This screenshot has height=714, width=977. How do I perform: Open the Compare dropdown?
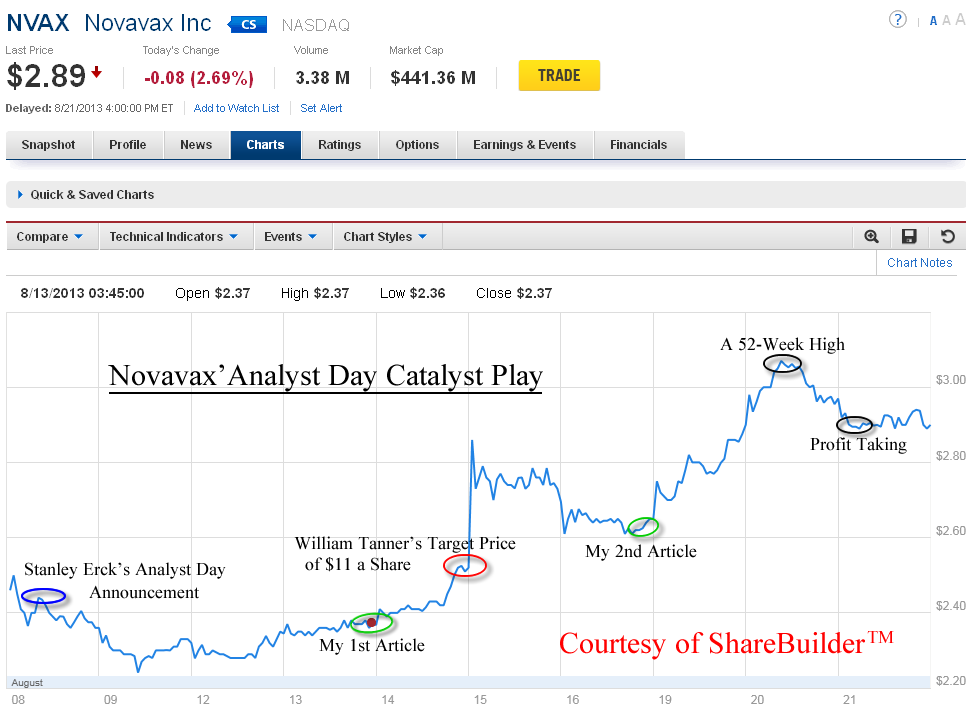(x=50, y=237)
